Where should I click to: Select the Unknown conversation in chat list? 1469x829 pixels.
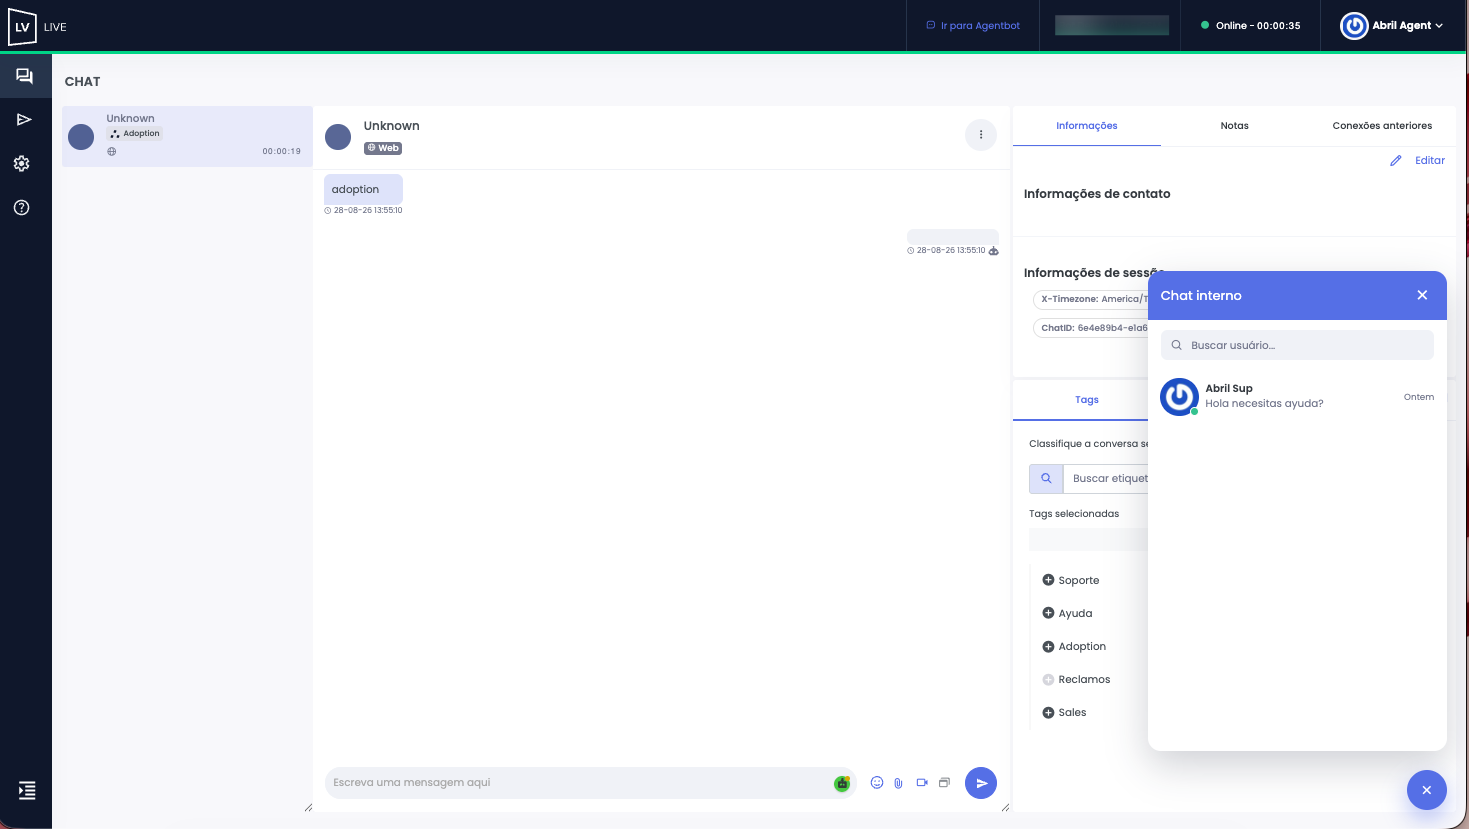(187, 136)
